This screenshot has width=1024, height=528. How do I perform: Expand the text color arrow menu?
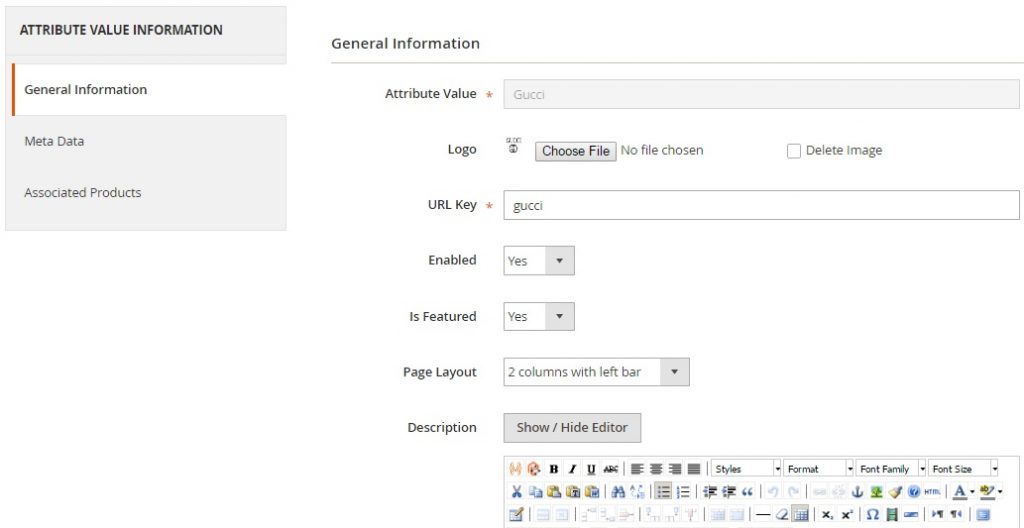(972, 491)
